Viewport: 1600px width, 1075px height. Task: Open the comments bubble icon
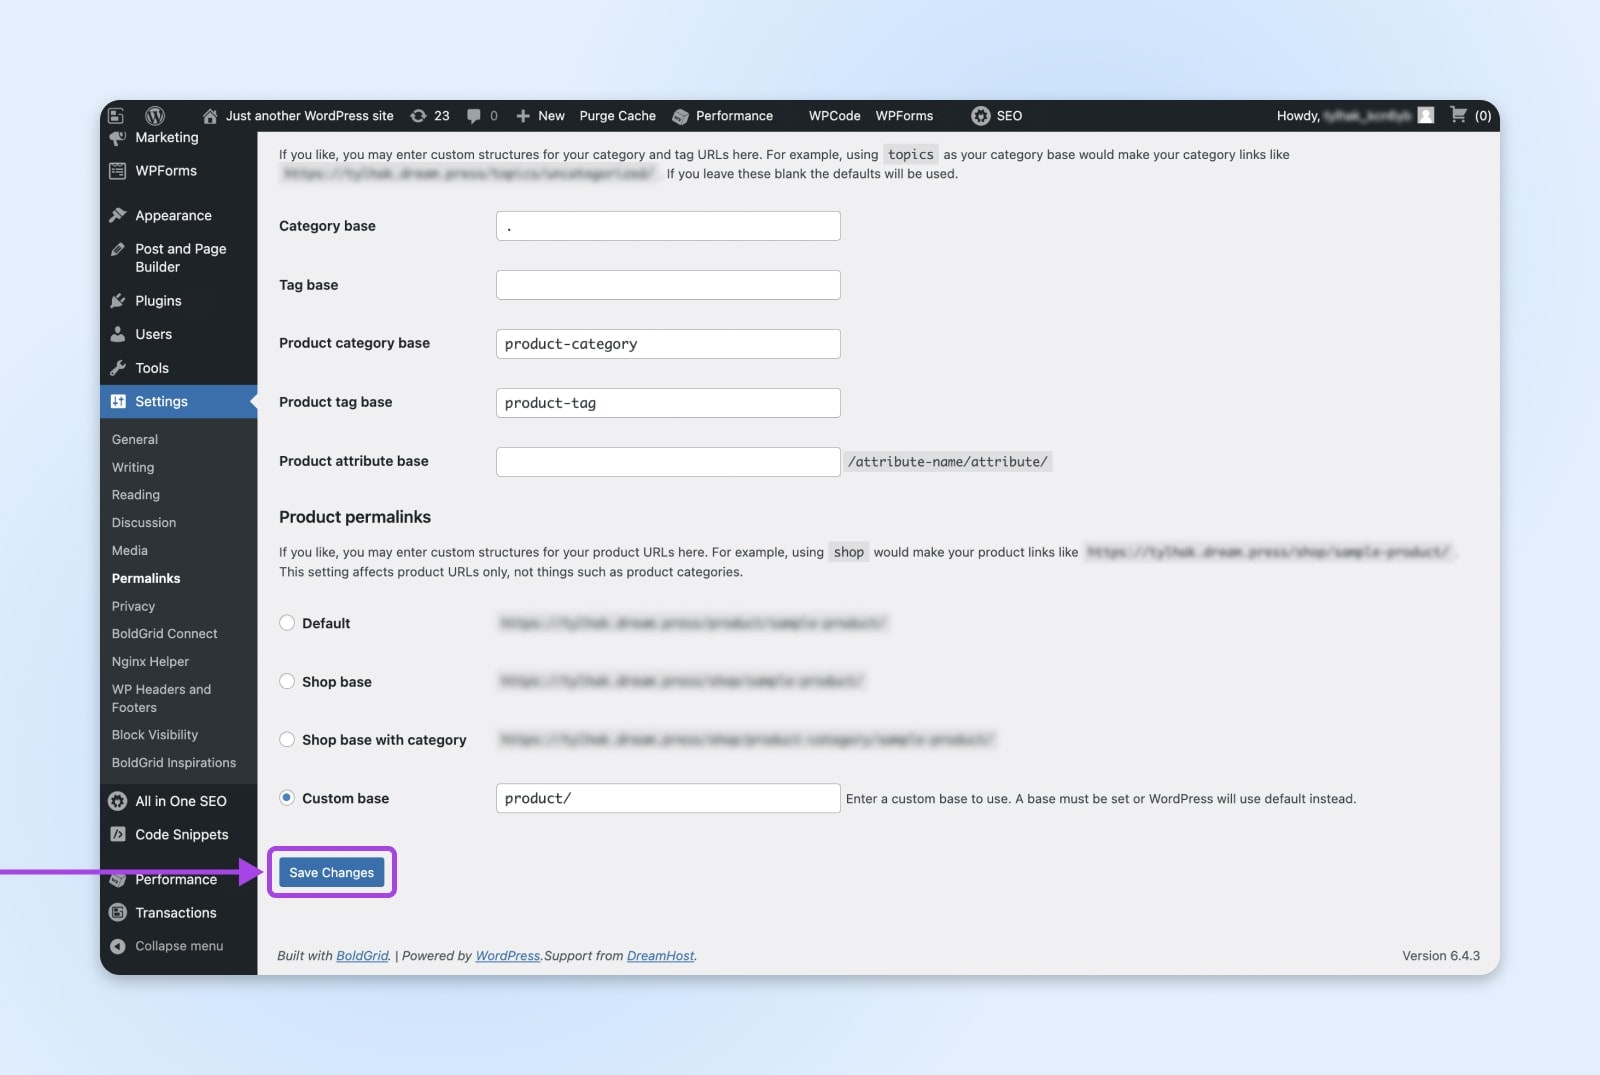coord(474,116)
